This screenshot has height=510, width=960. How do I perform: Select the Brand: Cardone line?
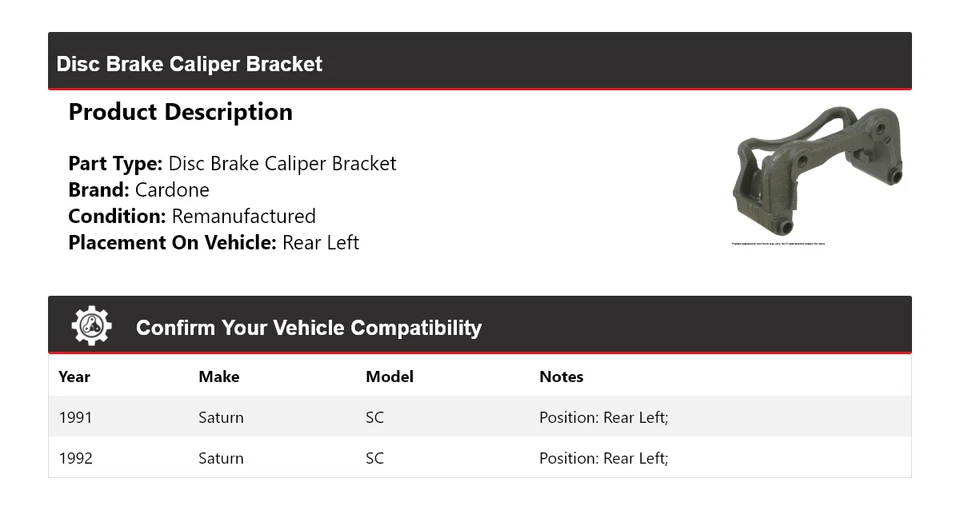click(x=139, y=190)
